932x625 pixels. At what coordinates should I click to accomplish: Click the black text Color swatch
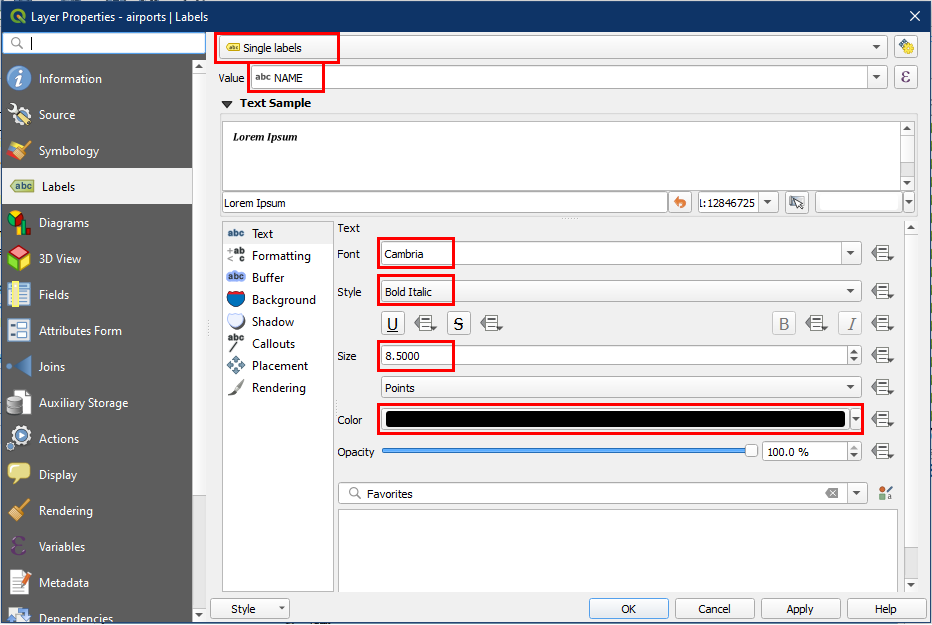click(x=614, y=420)
